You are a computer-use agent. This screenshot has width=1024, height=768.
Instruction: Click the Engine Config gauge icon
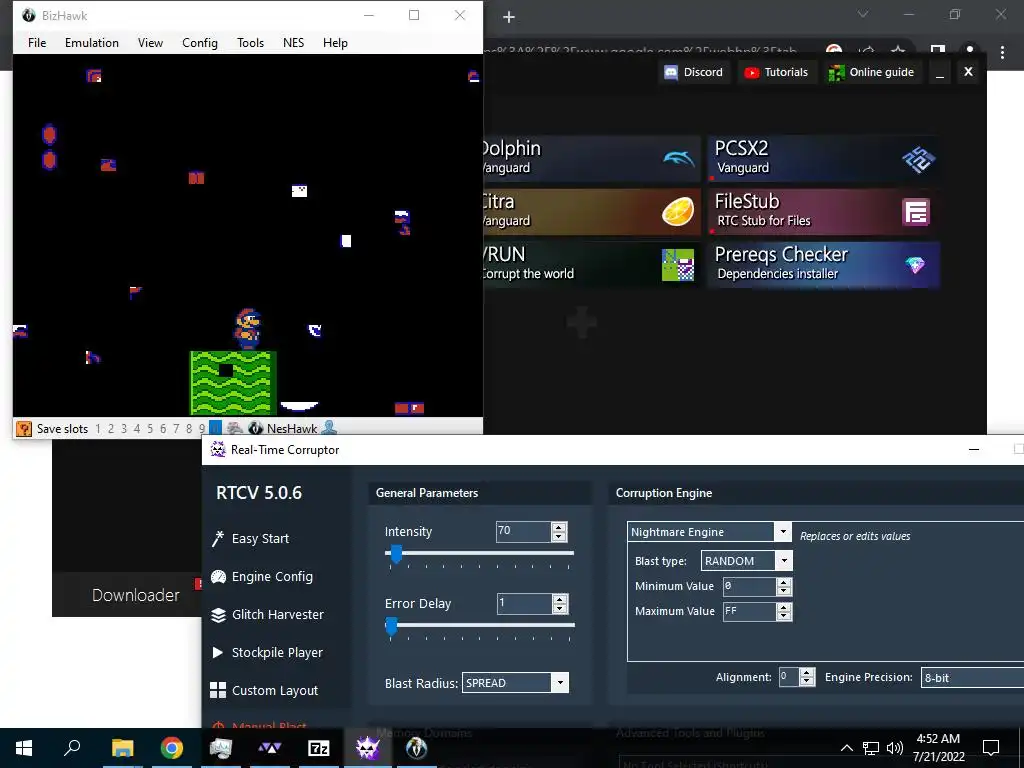pos(218,577)
